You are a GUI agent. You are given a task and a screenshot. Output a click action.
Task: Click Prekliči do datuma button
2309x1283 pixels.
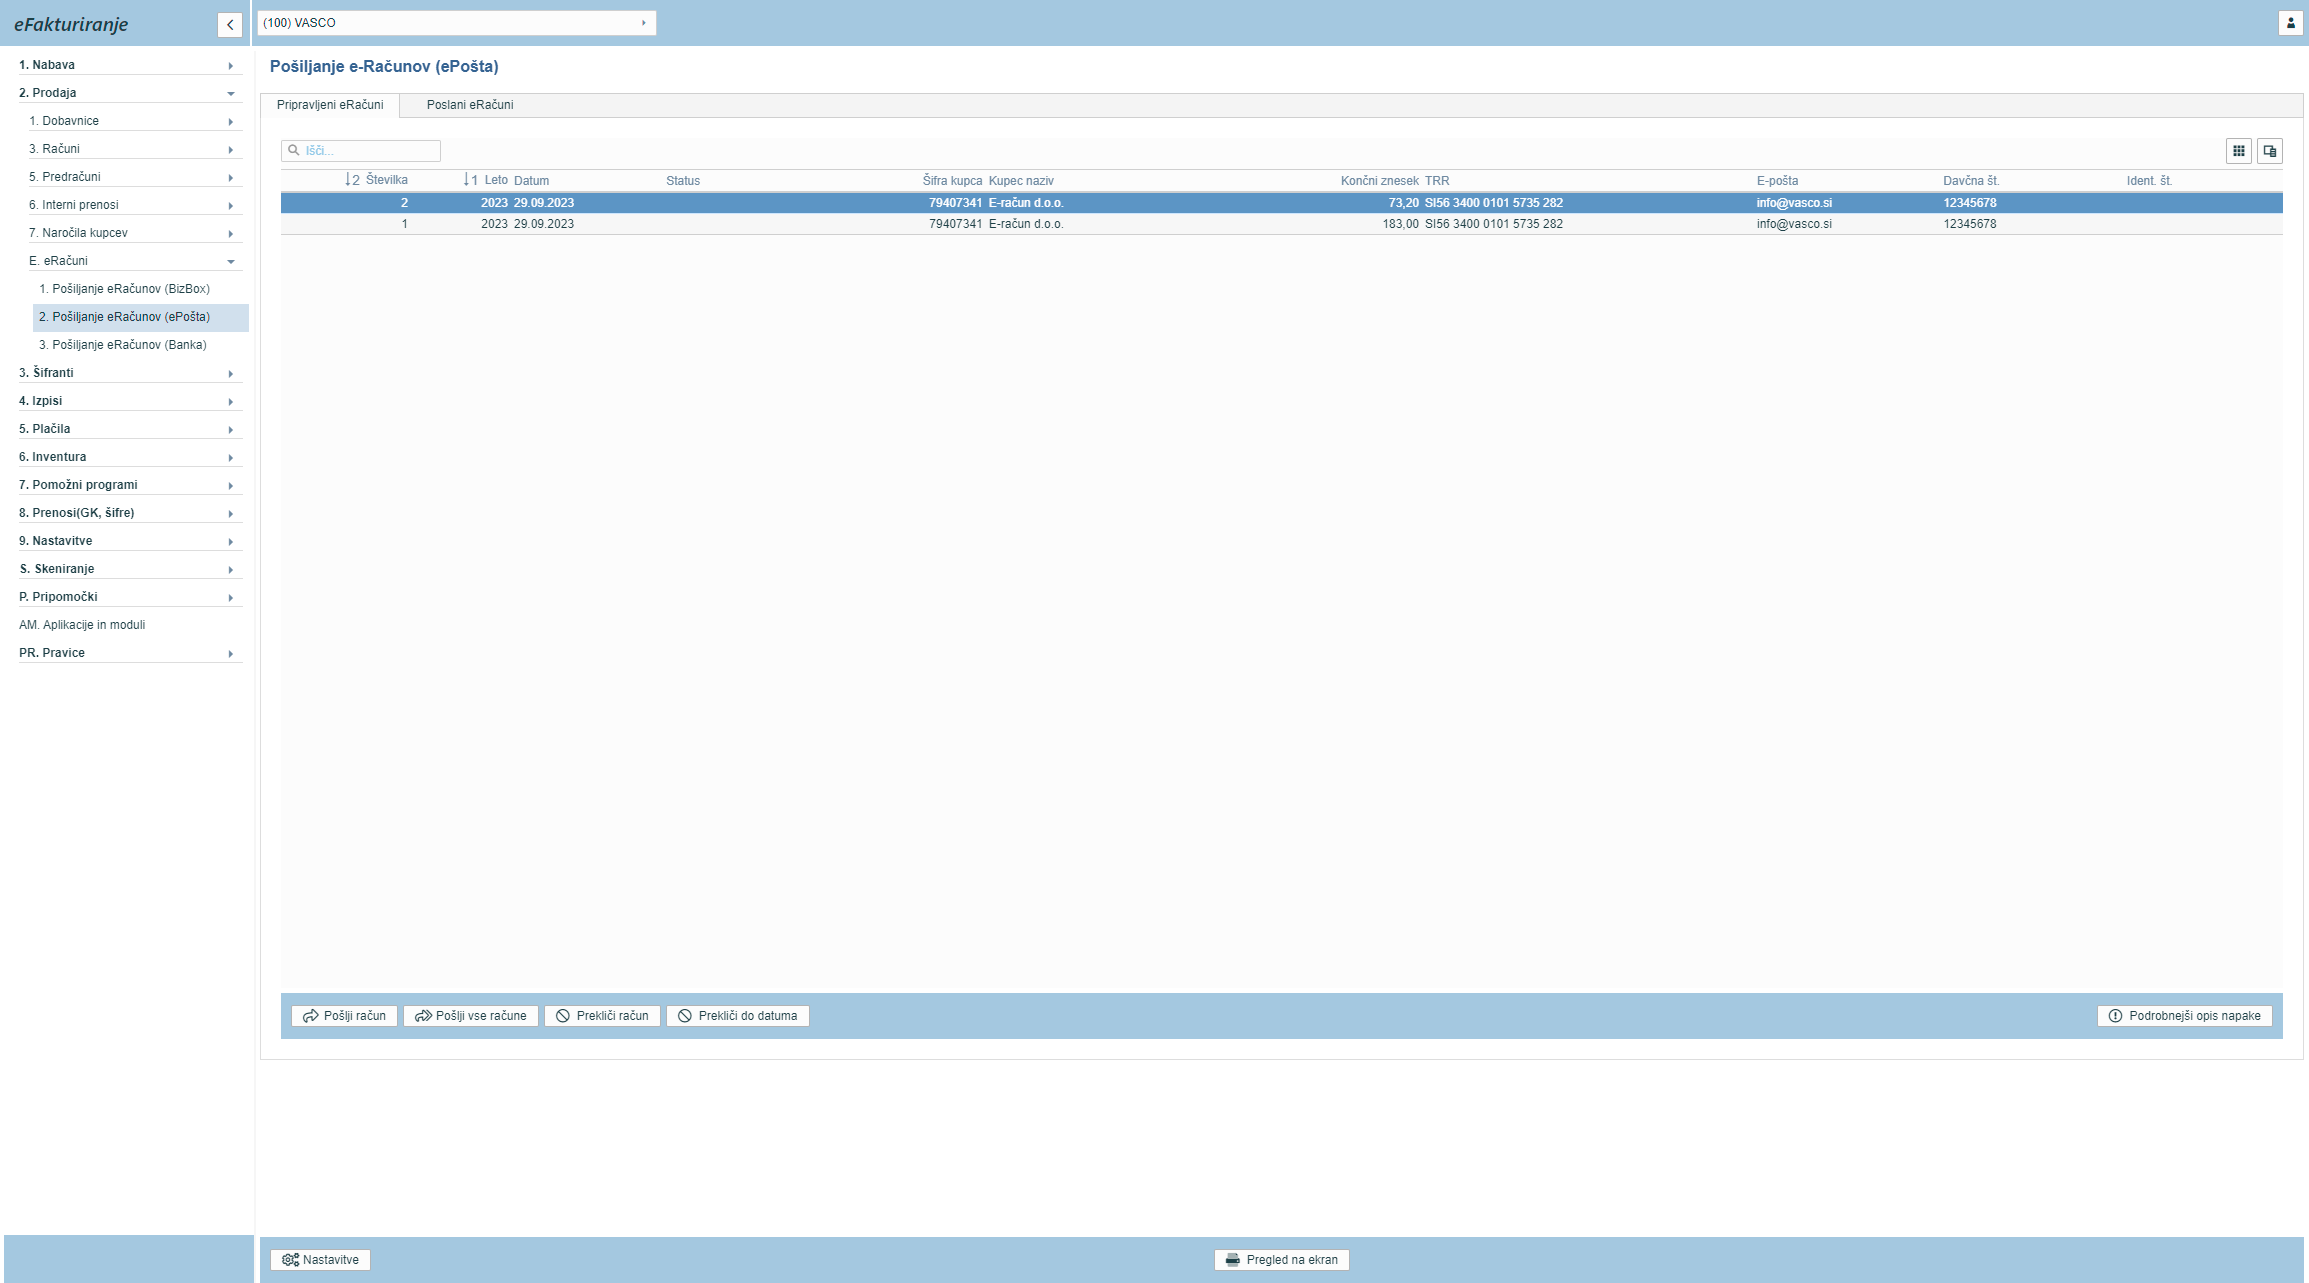738,1016
